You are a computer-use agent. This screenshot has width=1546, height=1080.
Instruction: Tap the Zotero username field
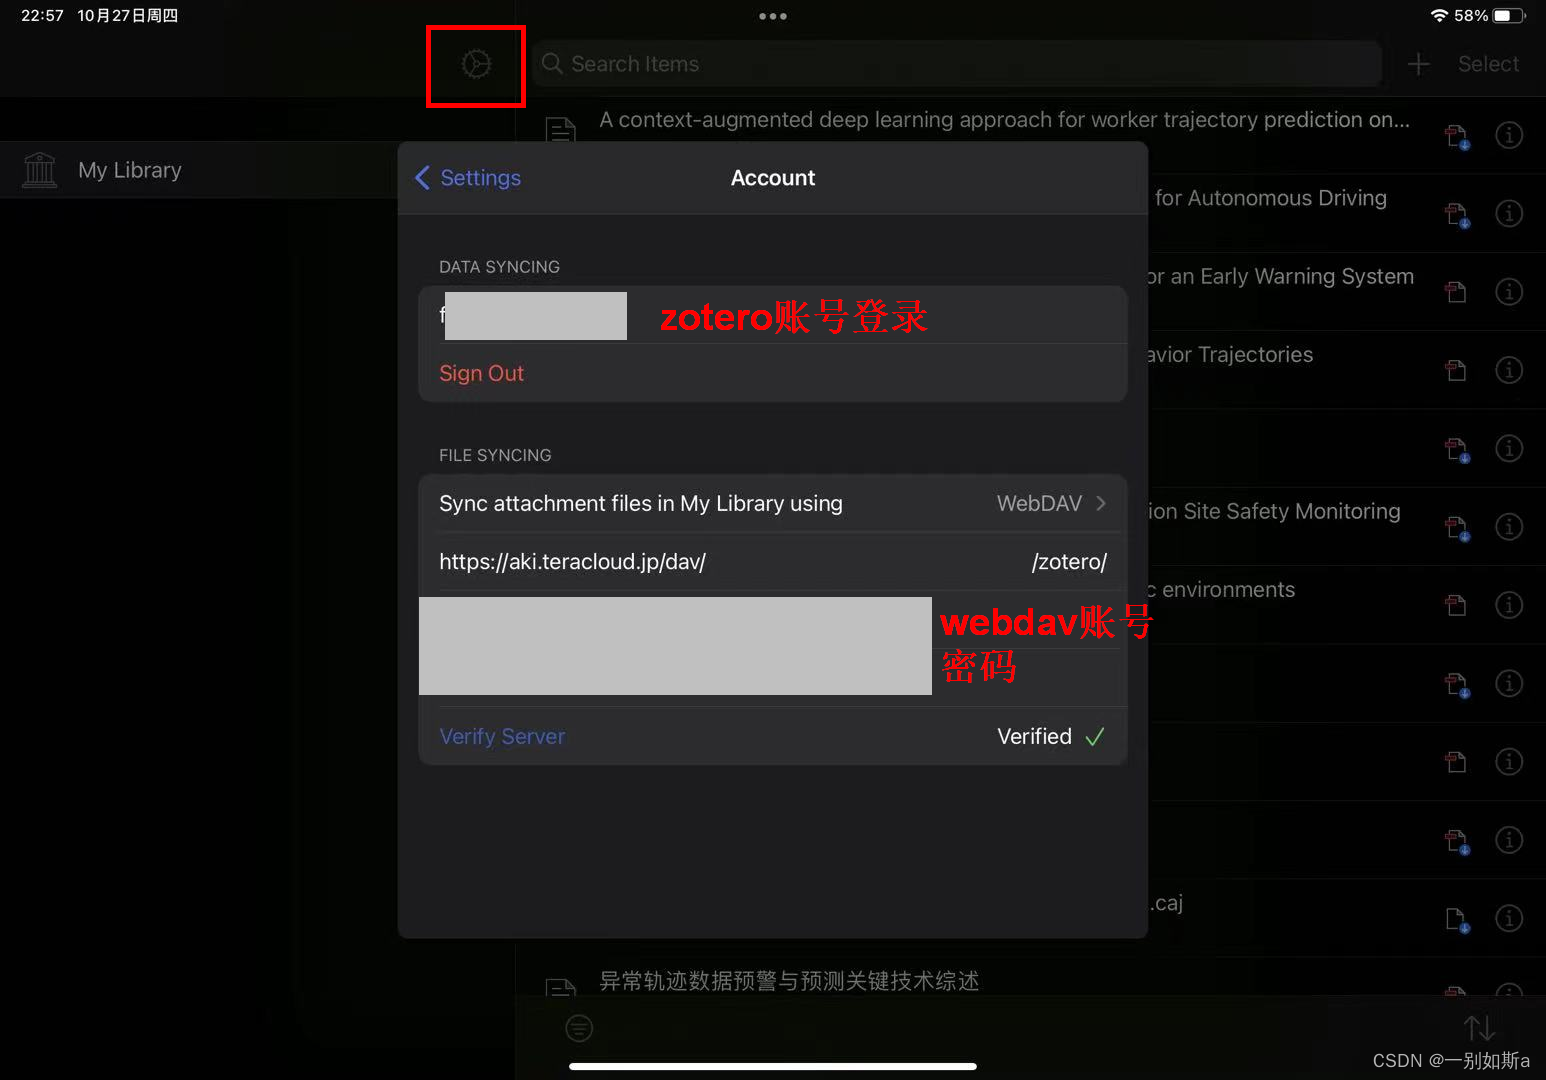[x=772, y=316]
